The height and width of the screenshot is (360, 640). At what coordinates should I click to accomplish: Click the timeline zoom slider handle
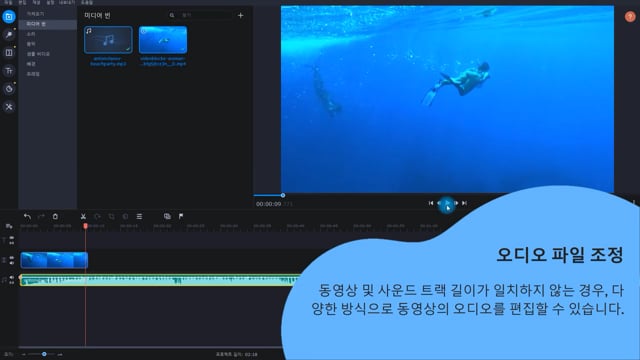tap(44, 354)
